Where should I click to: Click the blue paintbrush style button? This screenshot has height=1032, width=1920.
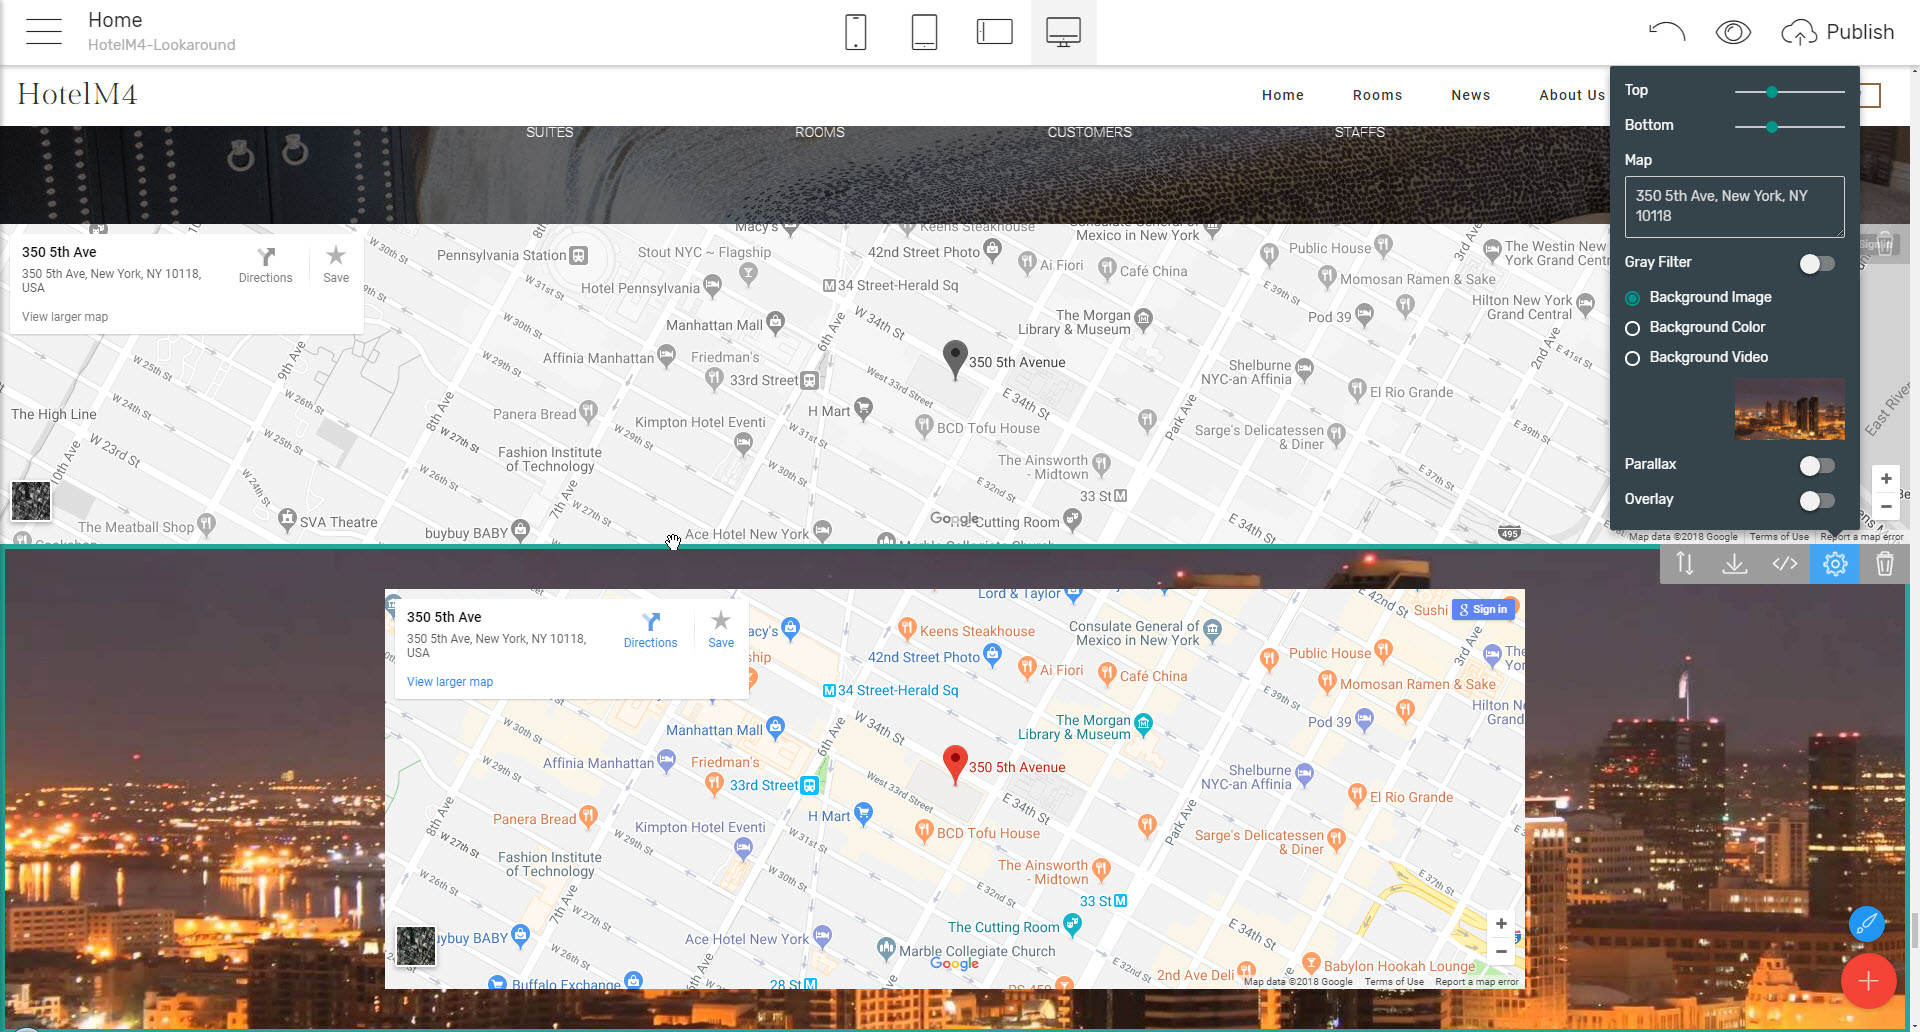coord(1867,924)
